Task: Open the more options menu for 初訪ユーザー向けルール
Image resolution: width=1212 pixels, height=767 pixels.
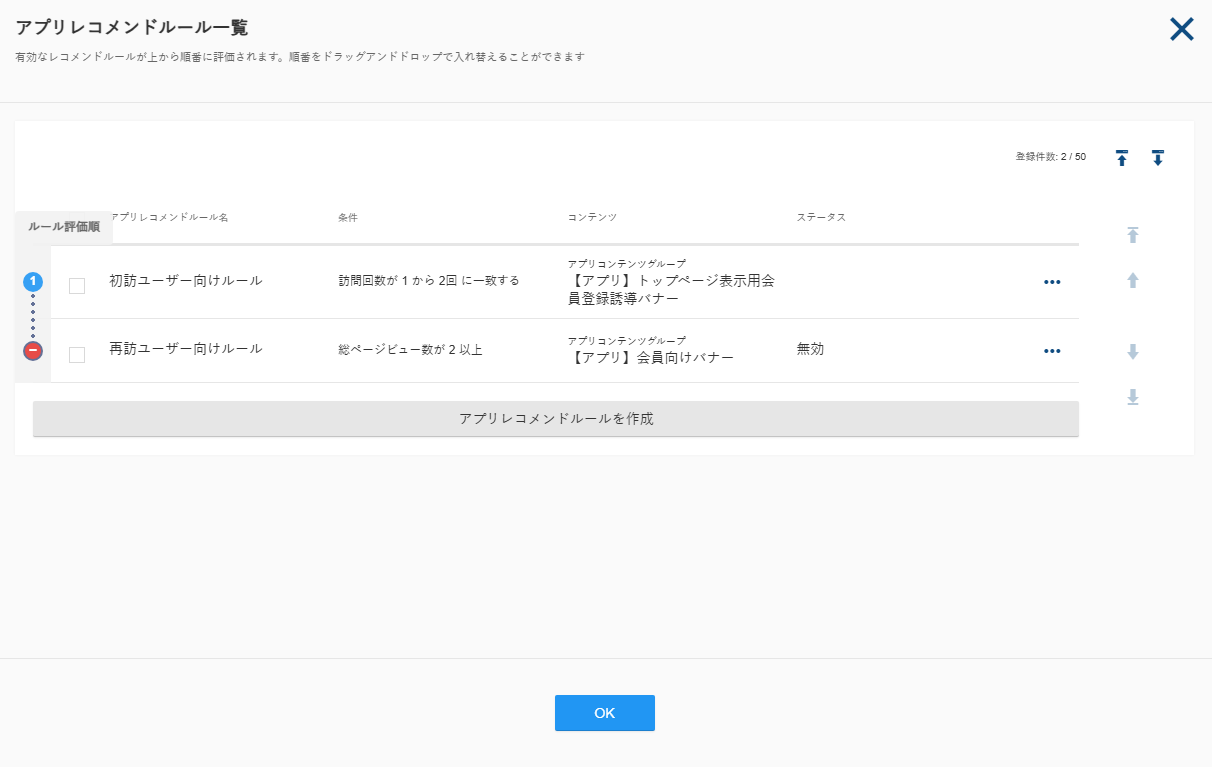Action: 1052,282
